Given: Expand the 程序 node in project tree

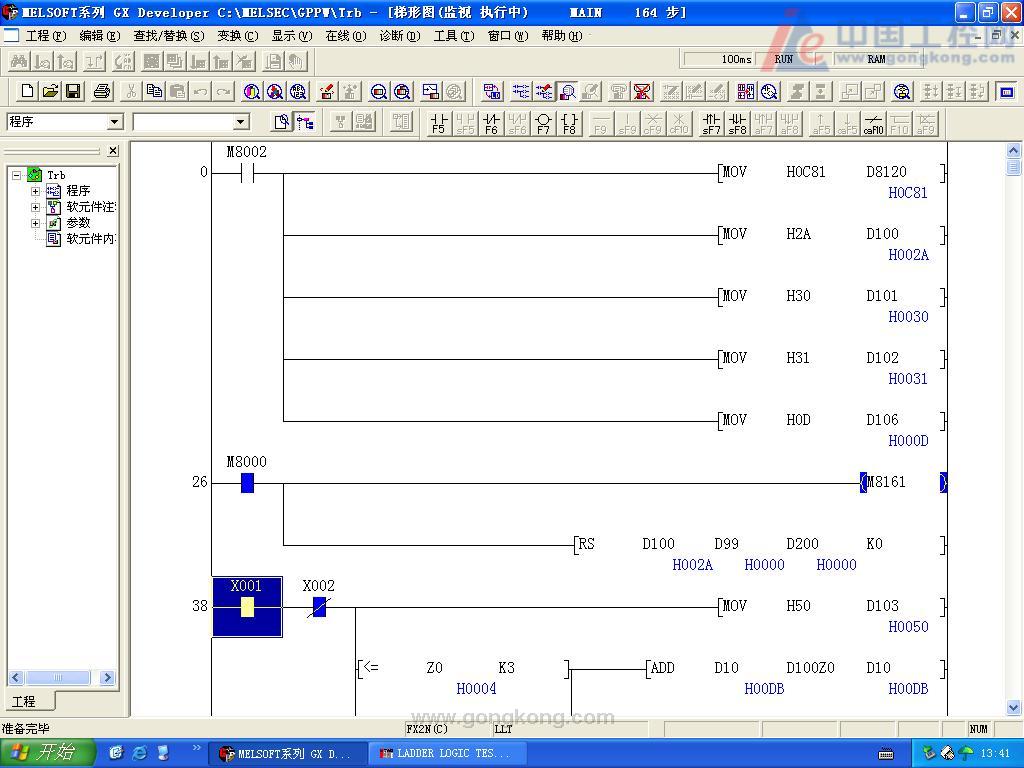Looking at the screenshot, I should (x=36, y=191).
